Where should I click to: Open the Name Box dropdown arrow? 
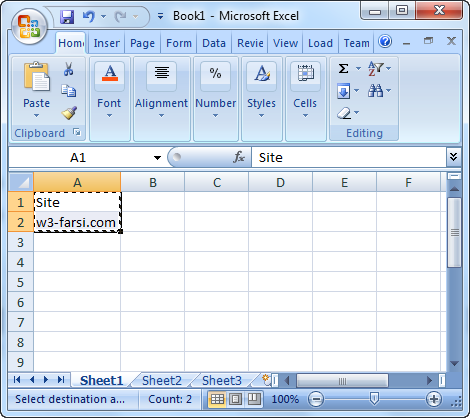[157, 158]
